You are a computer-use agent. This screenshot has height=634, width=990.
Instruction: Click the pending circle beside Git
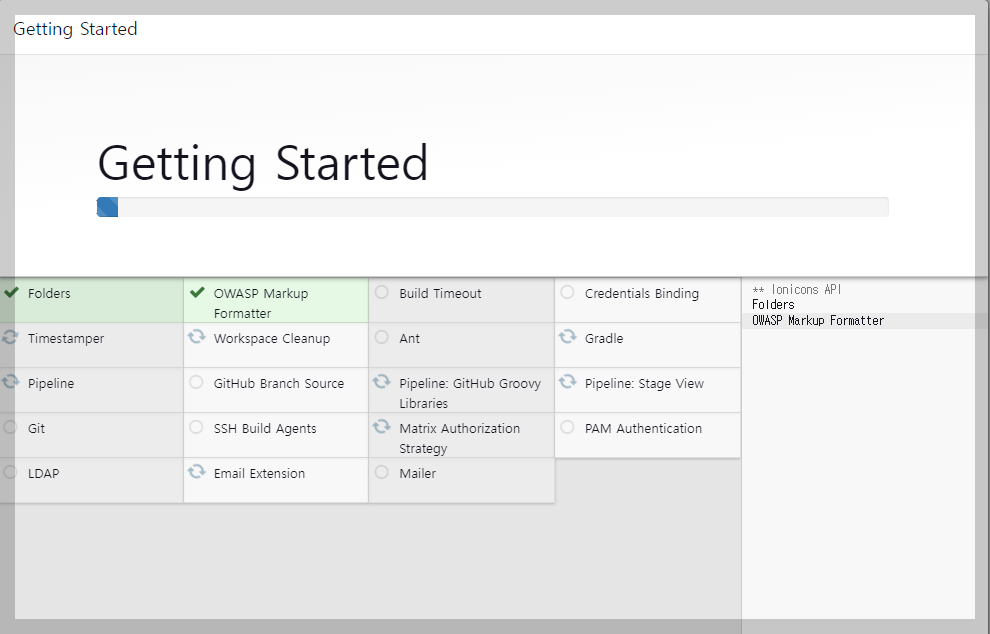9,427
